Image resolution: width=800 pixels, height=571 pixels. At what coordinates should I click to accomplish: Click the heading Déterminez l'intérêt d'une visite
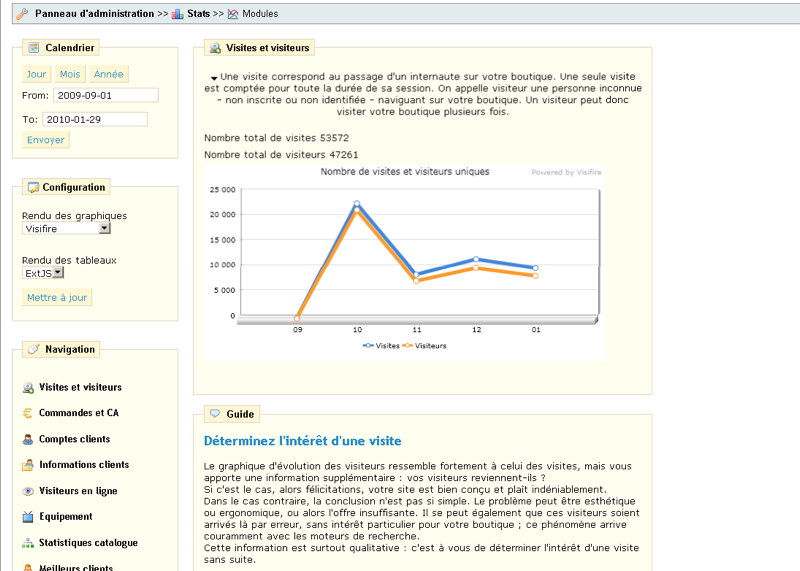point(303,441)
